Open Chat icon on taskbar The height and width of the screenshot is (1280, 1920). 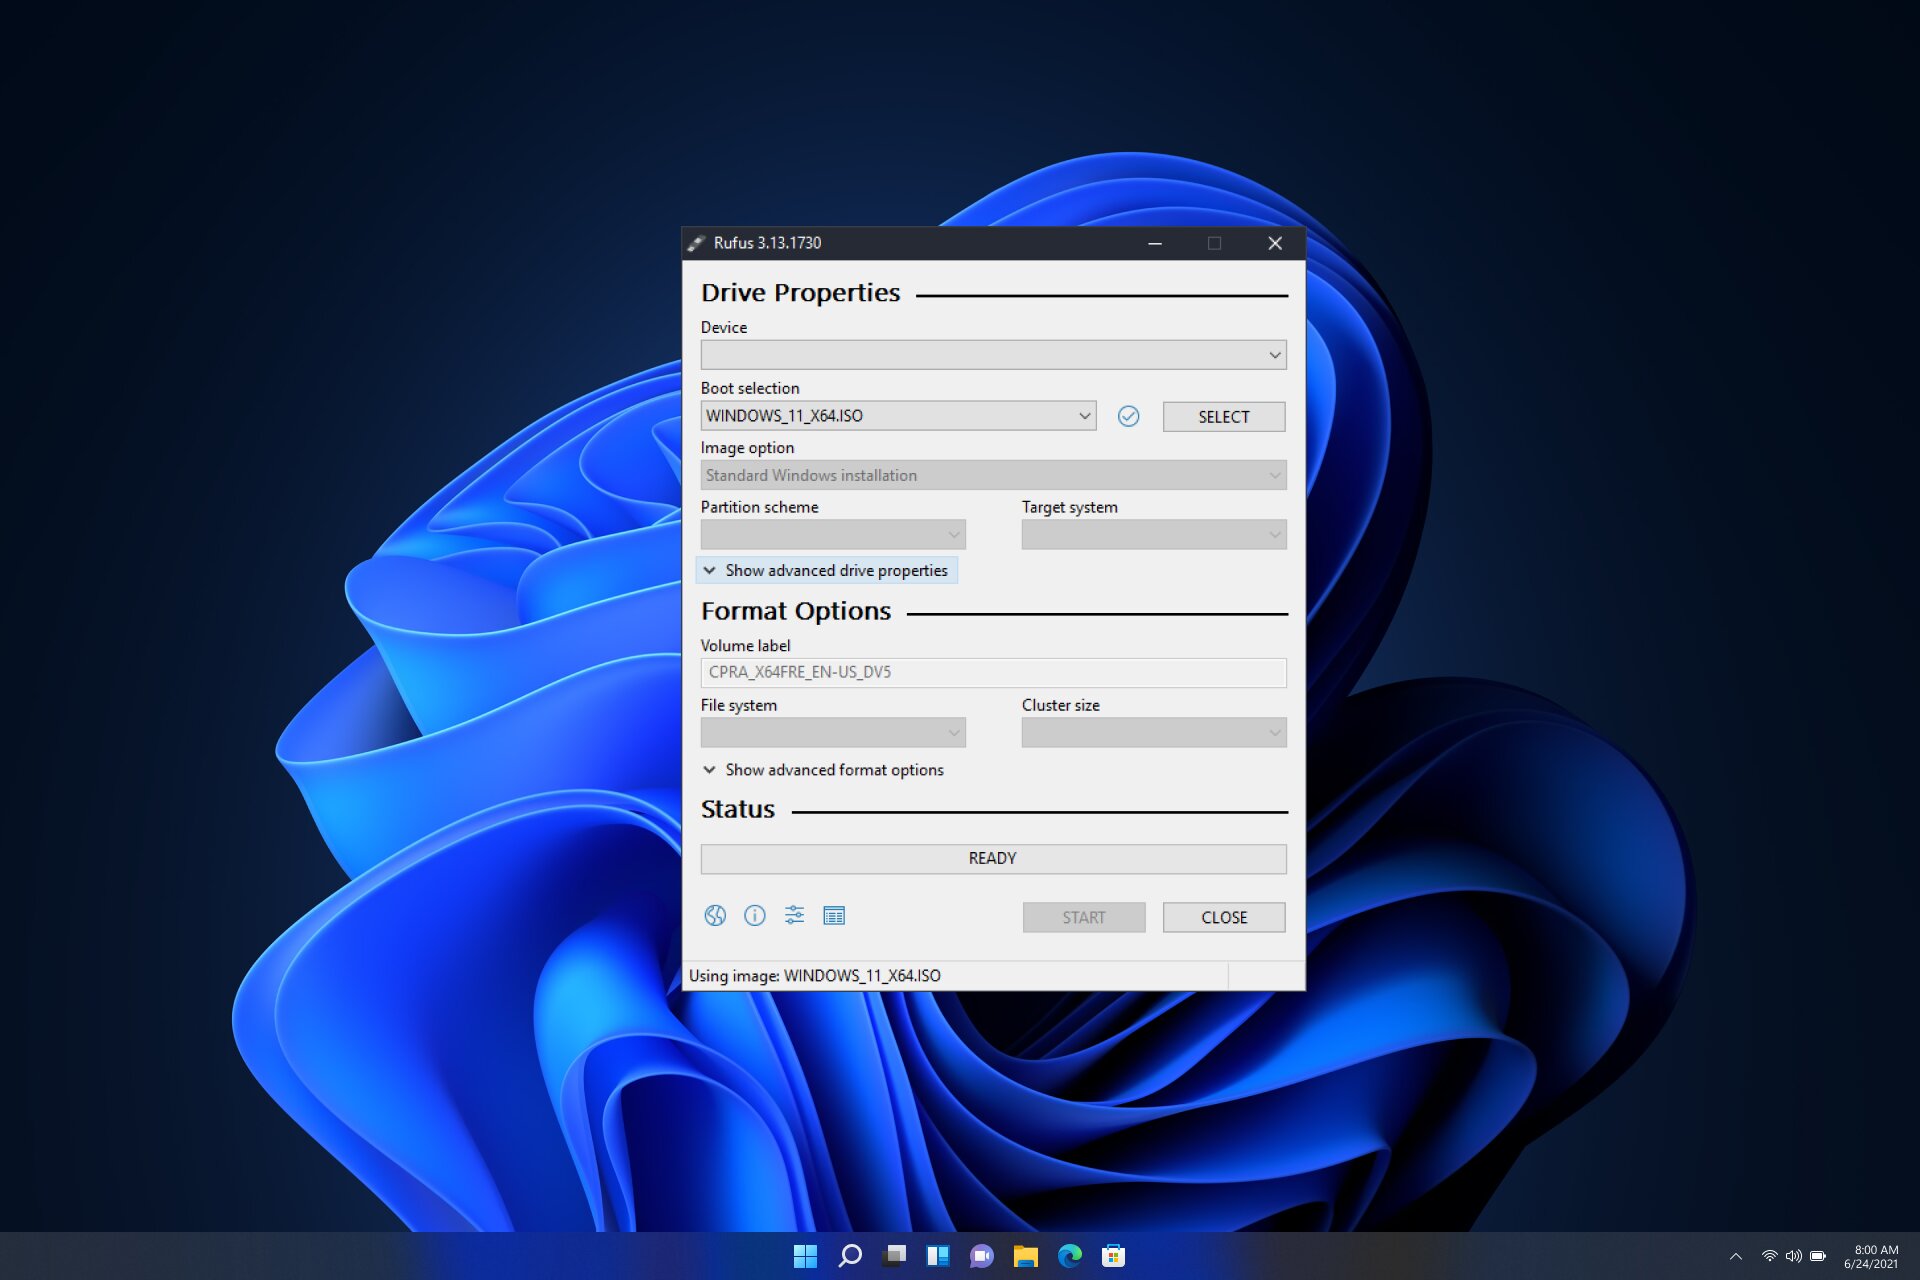[x=982, y=1256]
